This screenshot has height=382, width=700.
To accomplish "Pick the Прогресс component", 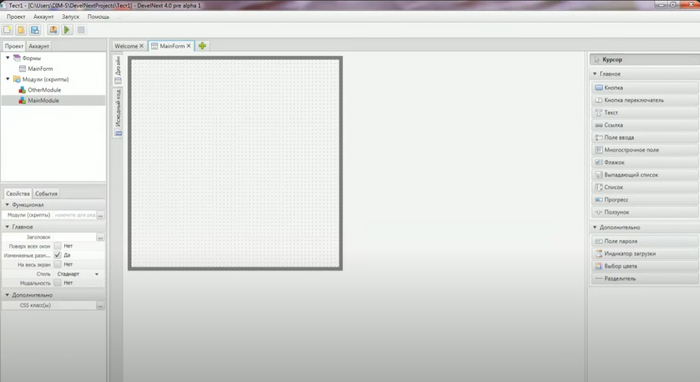I will point(645,199).
